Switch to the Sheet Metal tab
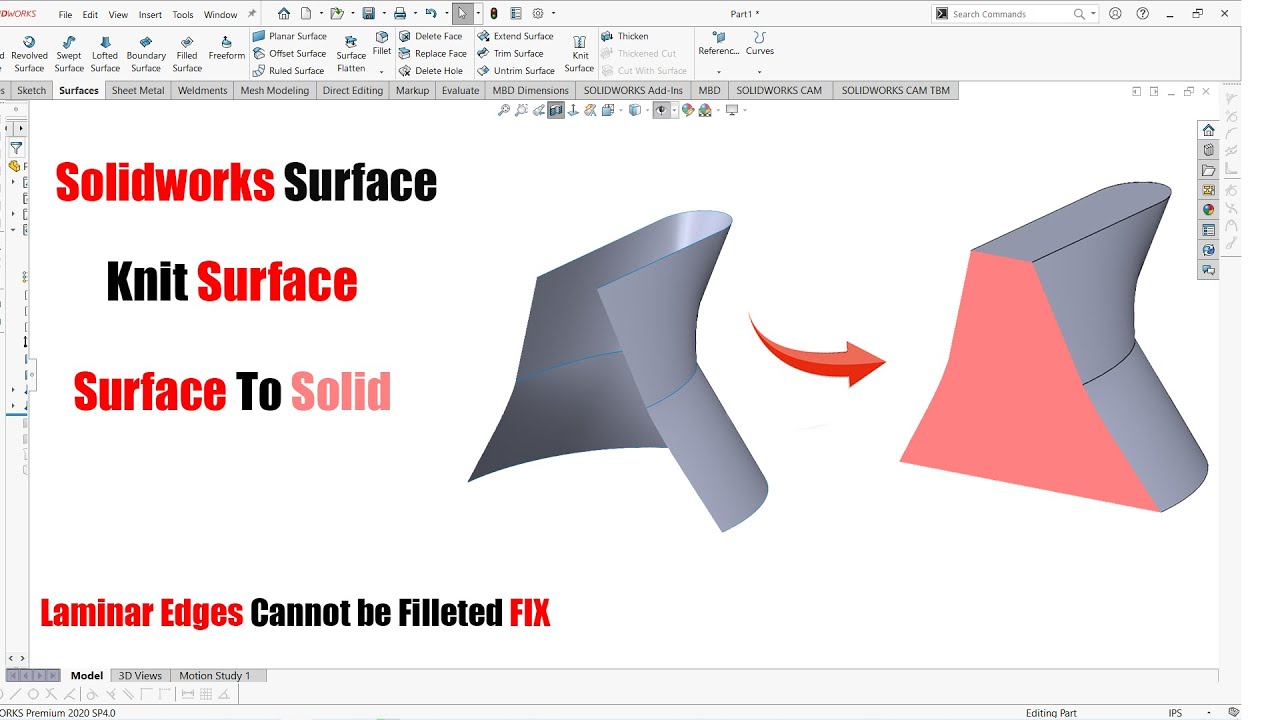The width and height of the screenshot is (1280, 720). tap(138, 90)
